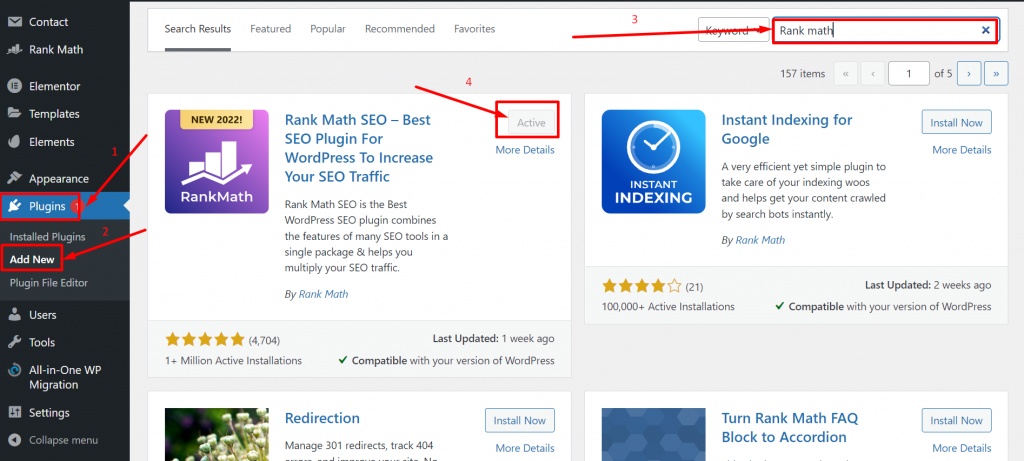Click the Settings sidebar icon
The image size is (1024, 461).
click(x=14, y=413)
